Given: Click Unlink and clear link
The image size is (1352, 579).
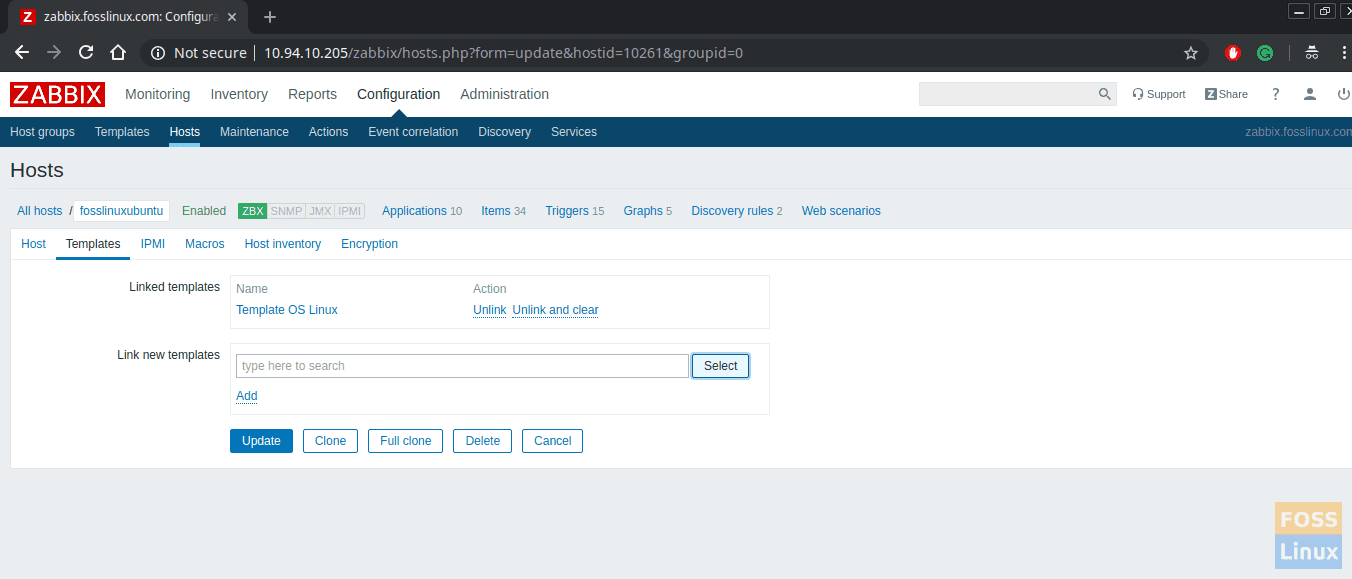Looking at the screenshot, I should click(x=555, y=310).
